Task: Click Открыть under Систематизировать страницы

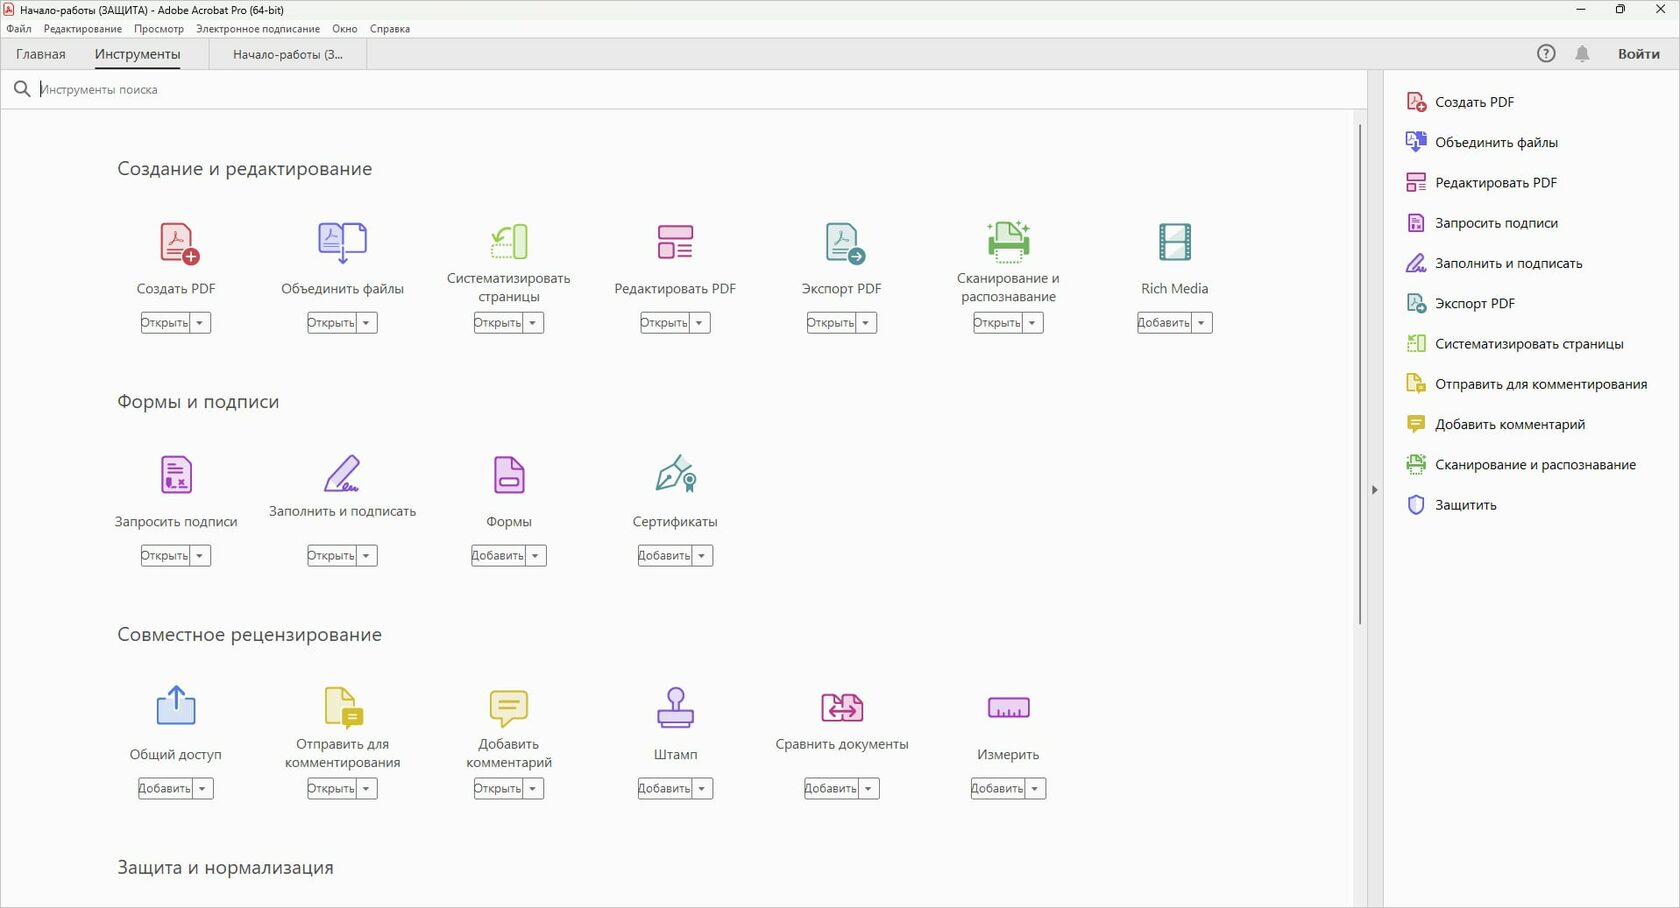Action: pos(498,323)
